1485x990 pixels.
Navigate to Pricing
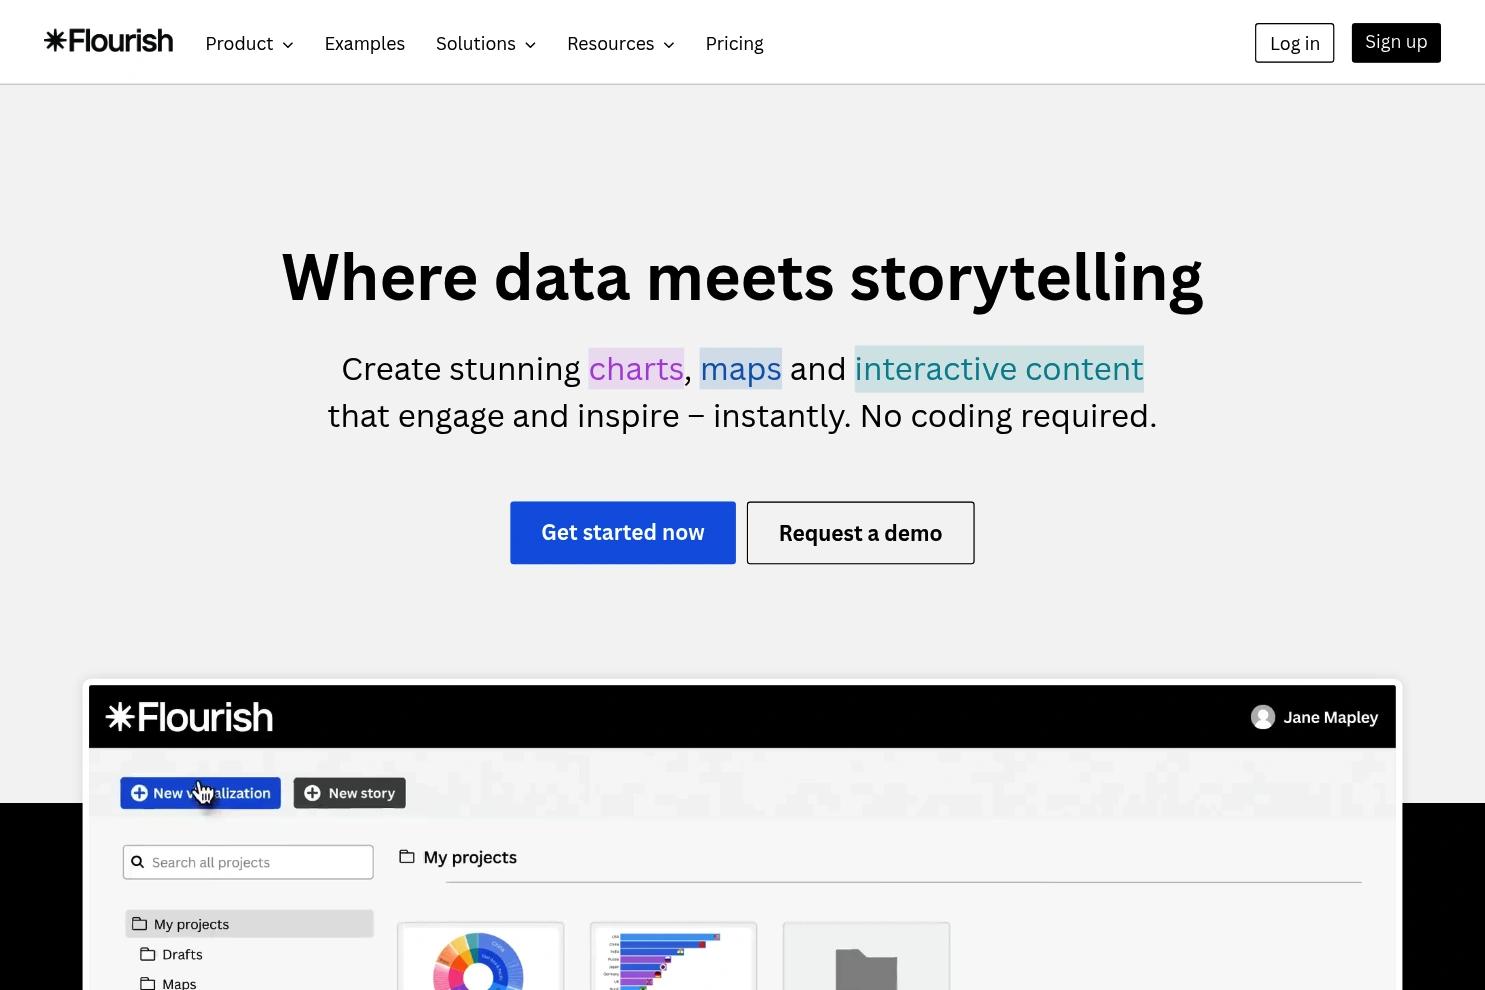[734, 44]
